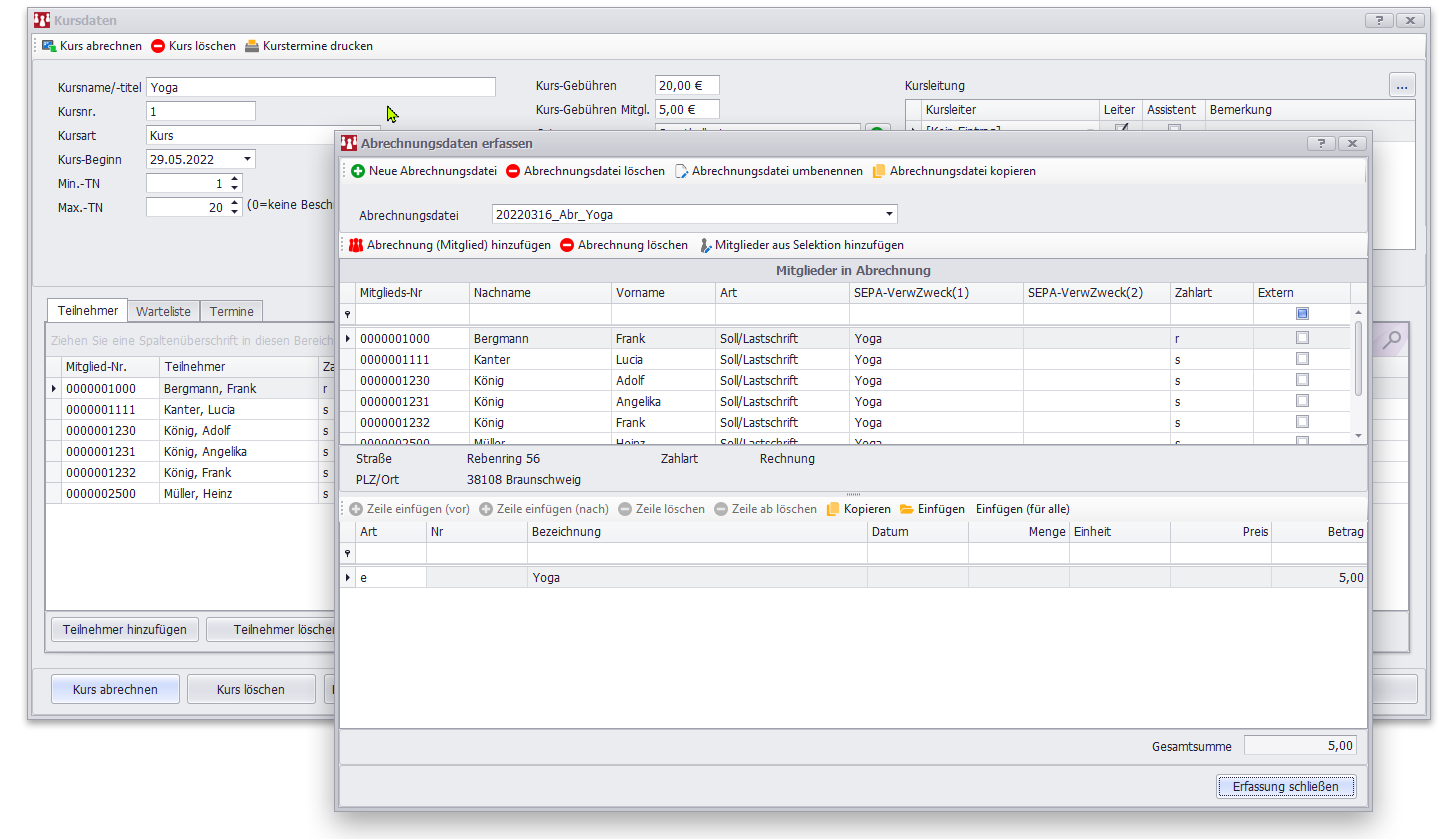Click the Abrechnungsdatei kopieren icon
1442x839 pixels.
point(879,171)
